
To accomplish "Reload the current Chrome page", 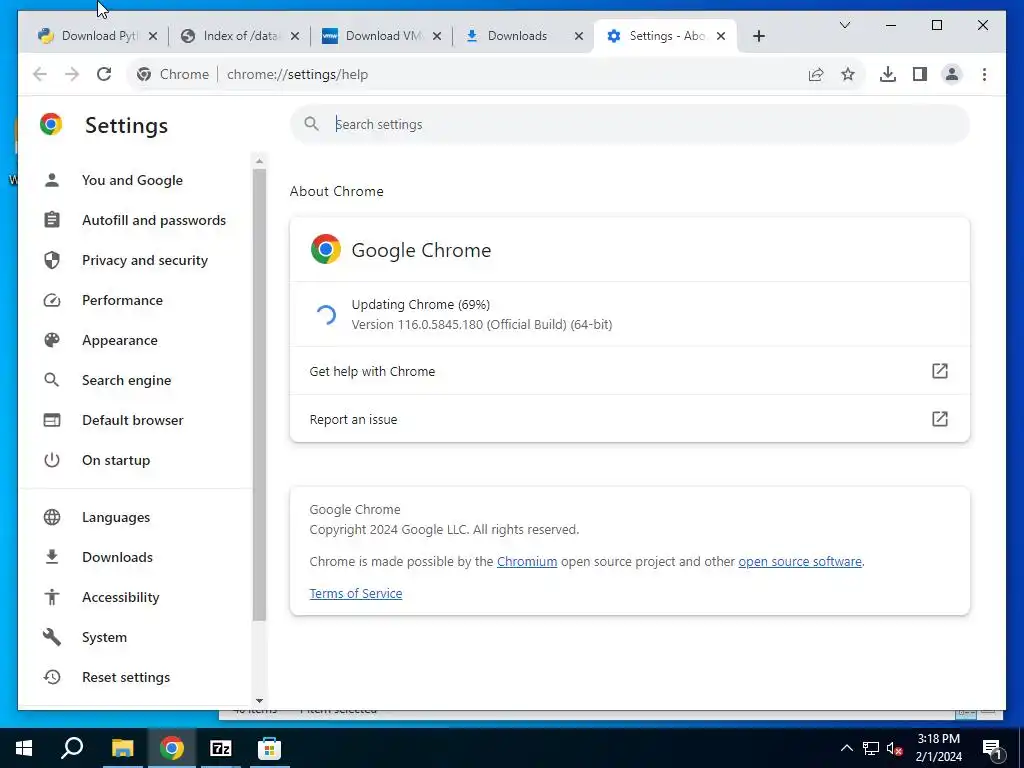I will click(x=104, y=74).
